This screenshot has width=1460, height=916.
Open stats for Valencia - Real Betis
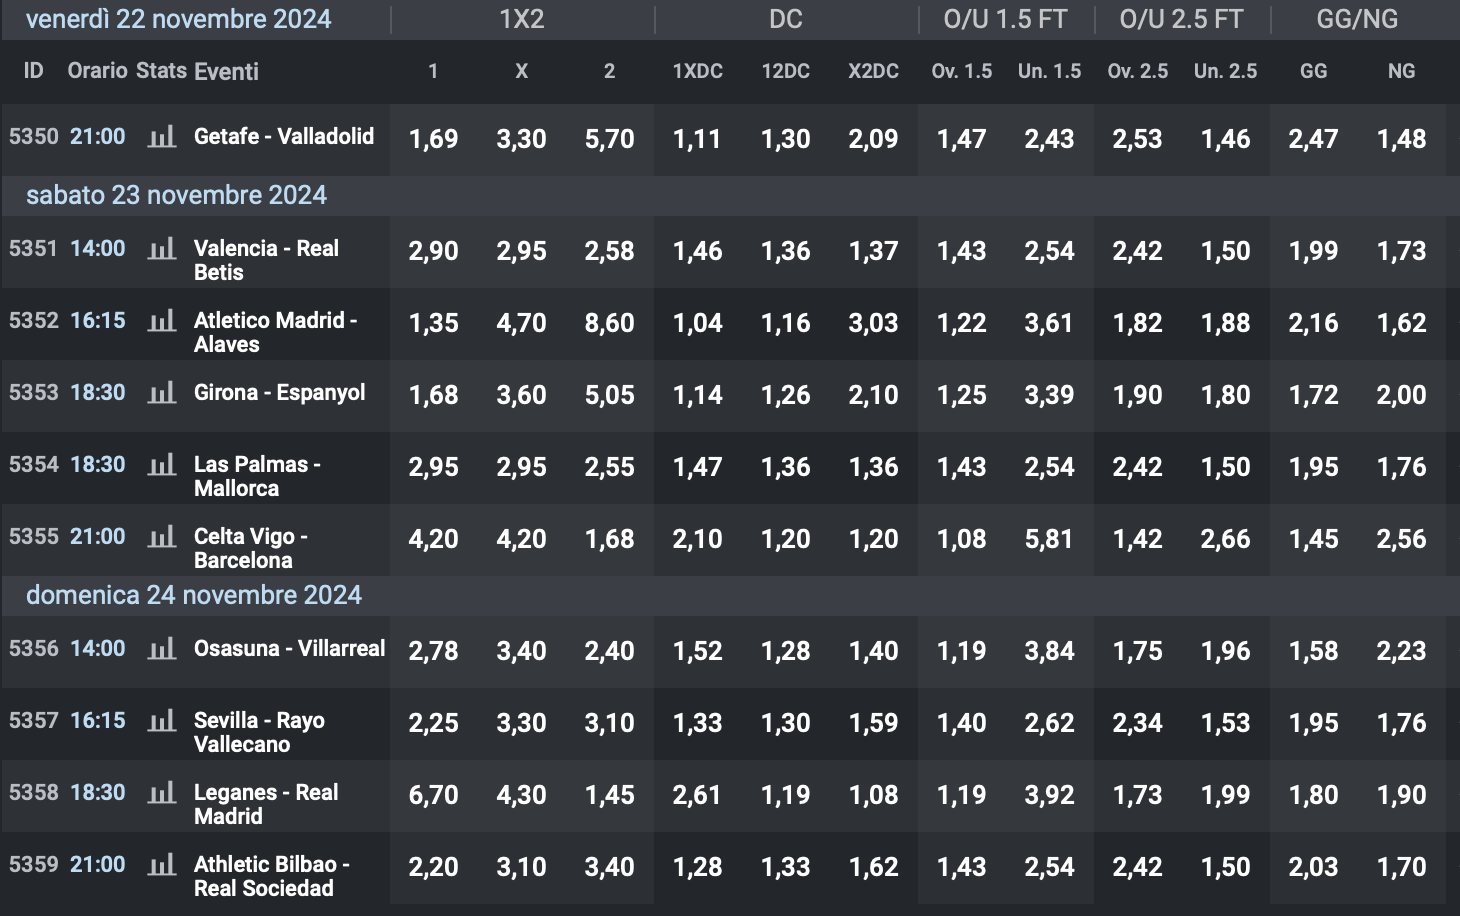click(x=162, y=252)
